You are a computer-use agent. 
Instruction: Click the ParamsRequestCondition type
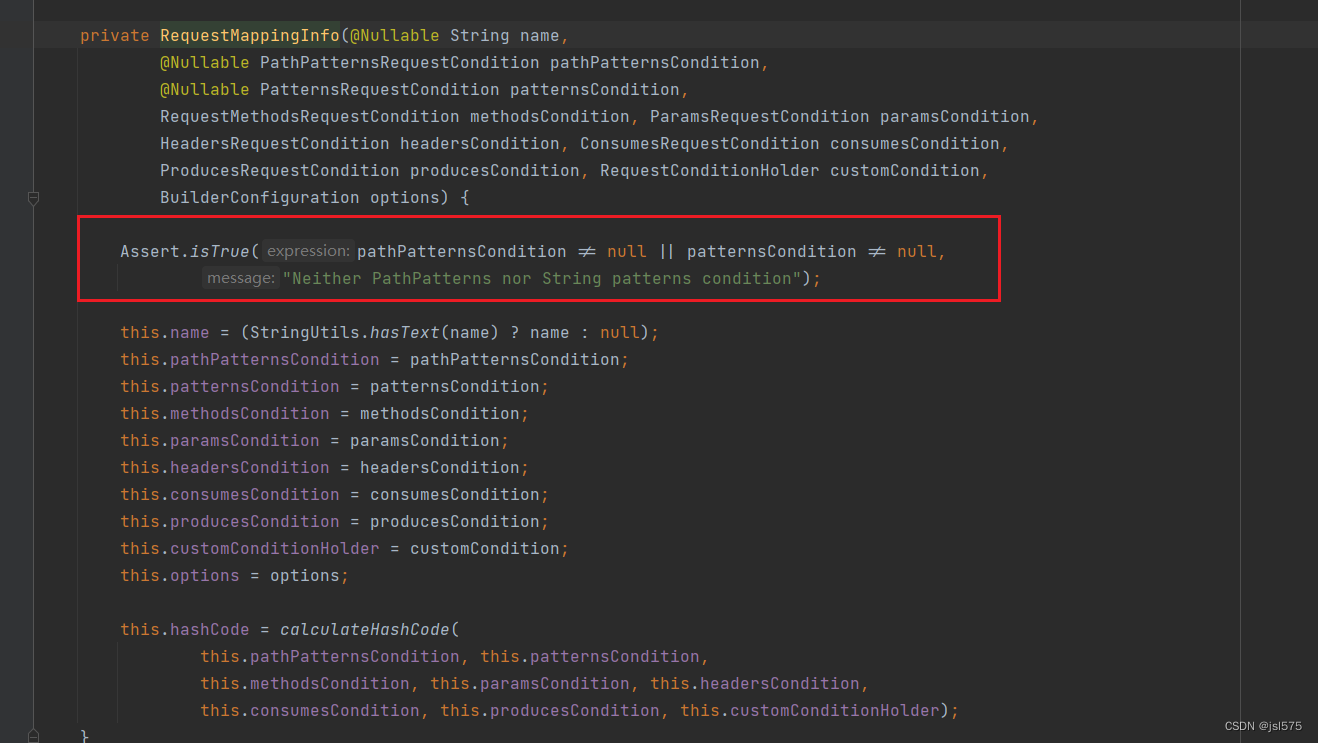pos(760,117)
